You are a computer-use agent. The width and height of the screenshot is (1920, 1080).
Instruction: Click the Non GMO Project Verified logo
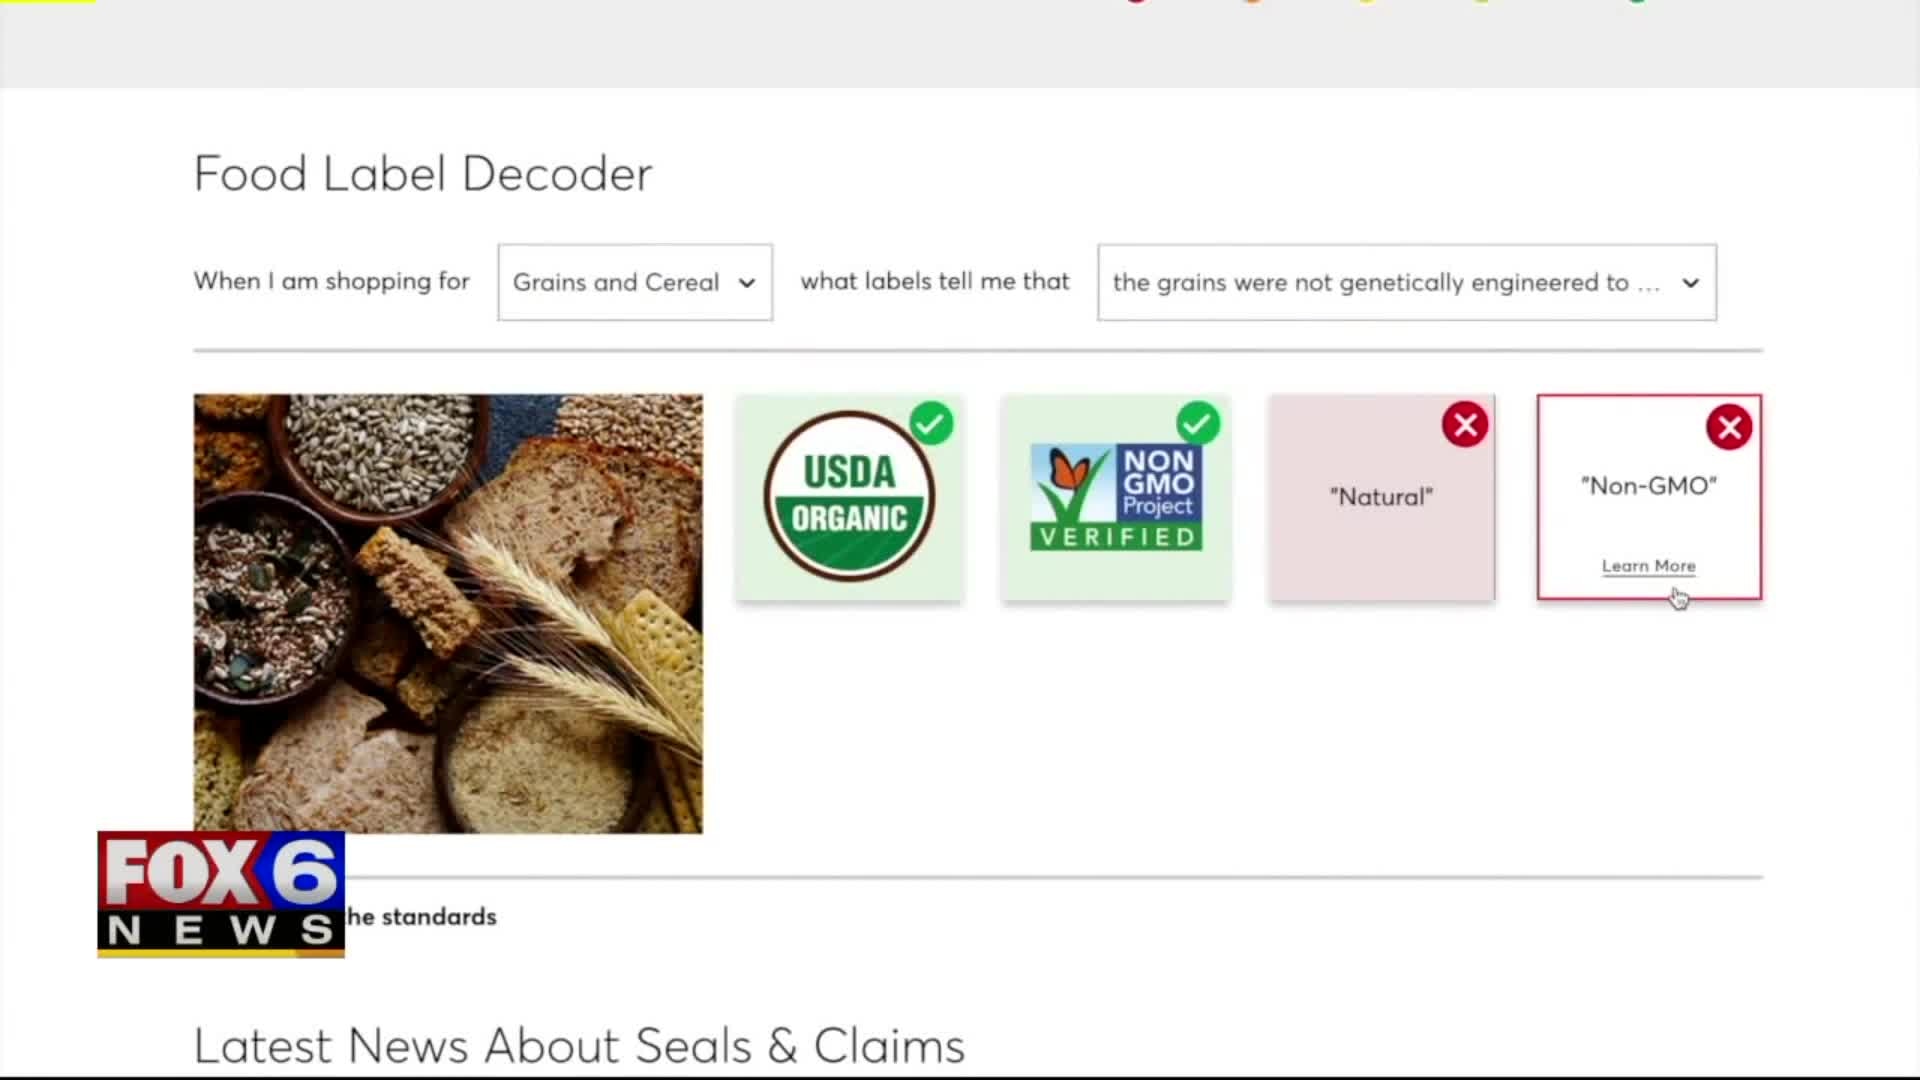tap(1116, 497)
